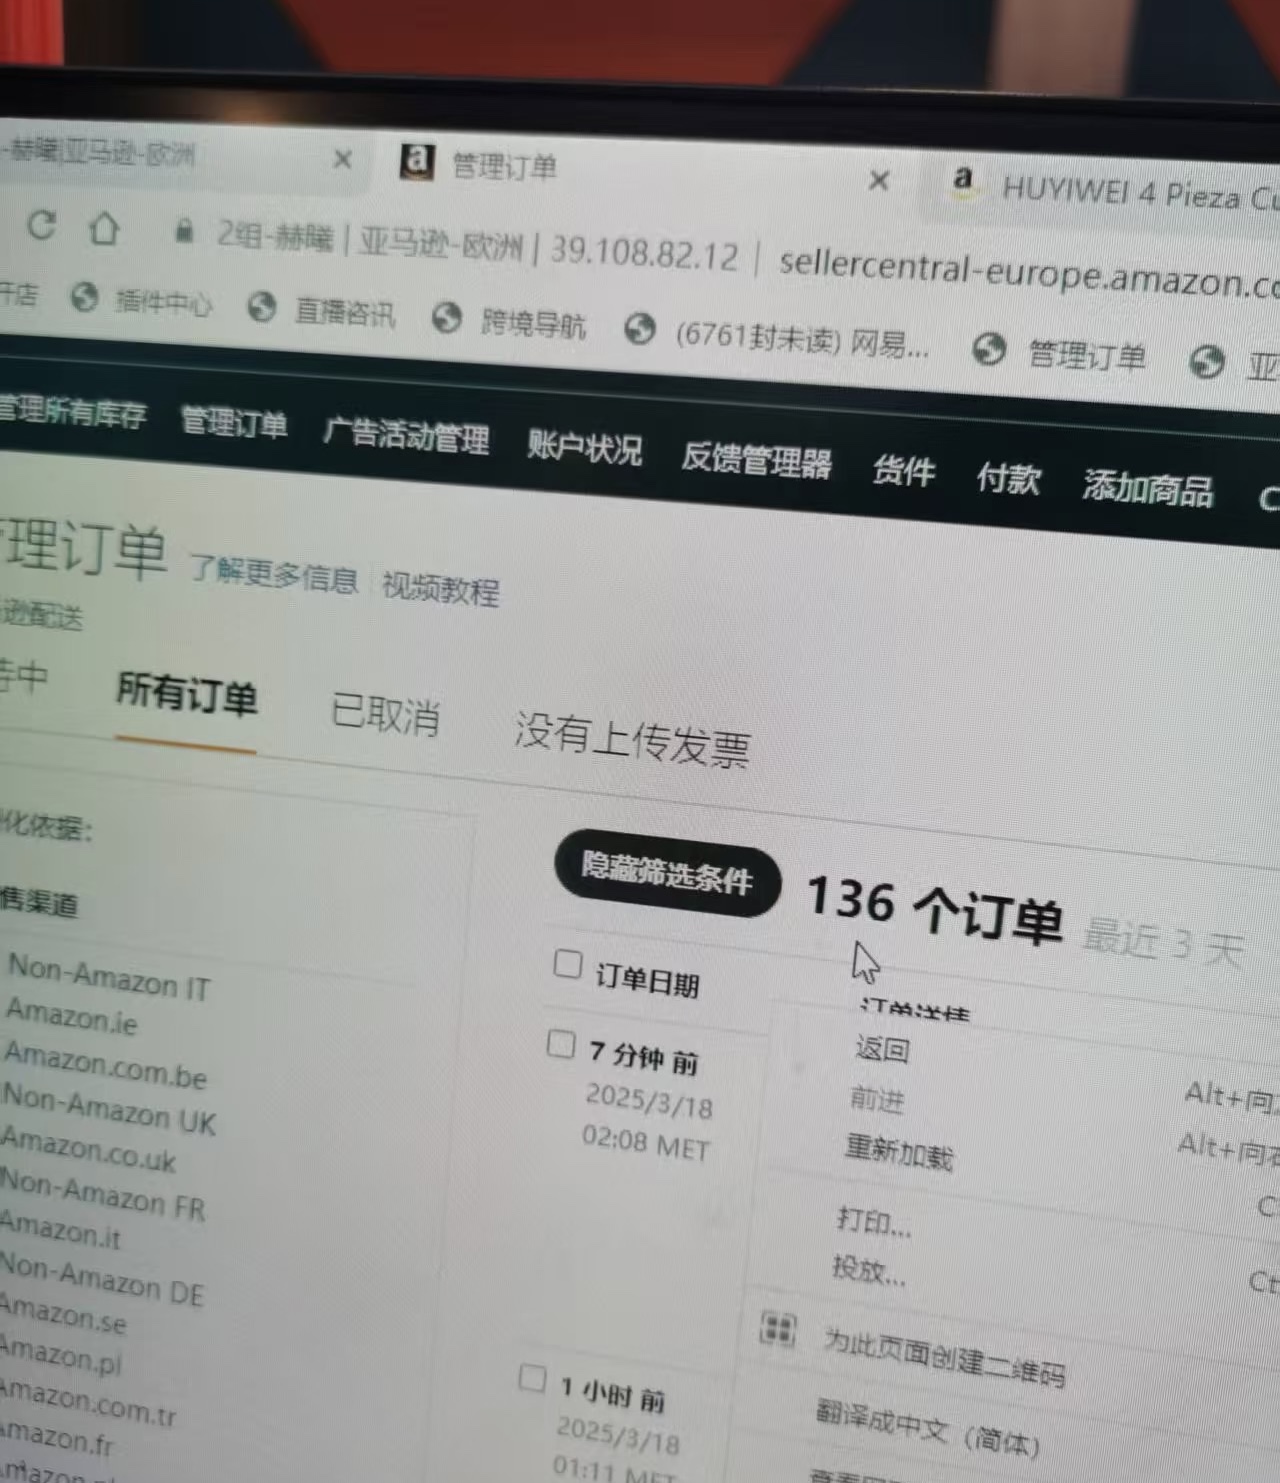This screenshot has height=1483, width=1280.
Task: Open 账户状况 in the navigation bar
Action: pos(585,448)
